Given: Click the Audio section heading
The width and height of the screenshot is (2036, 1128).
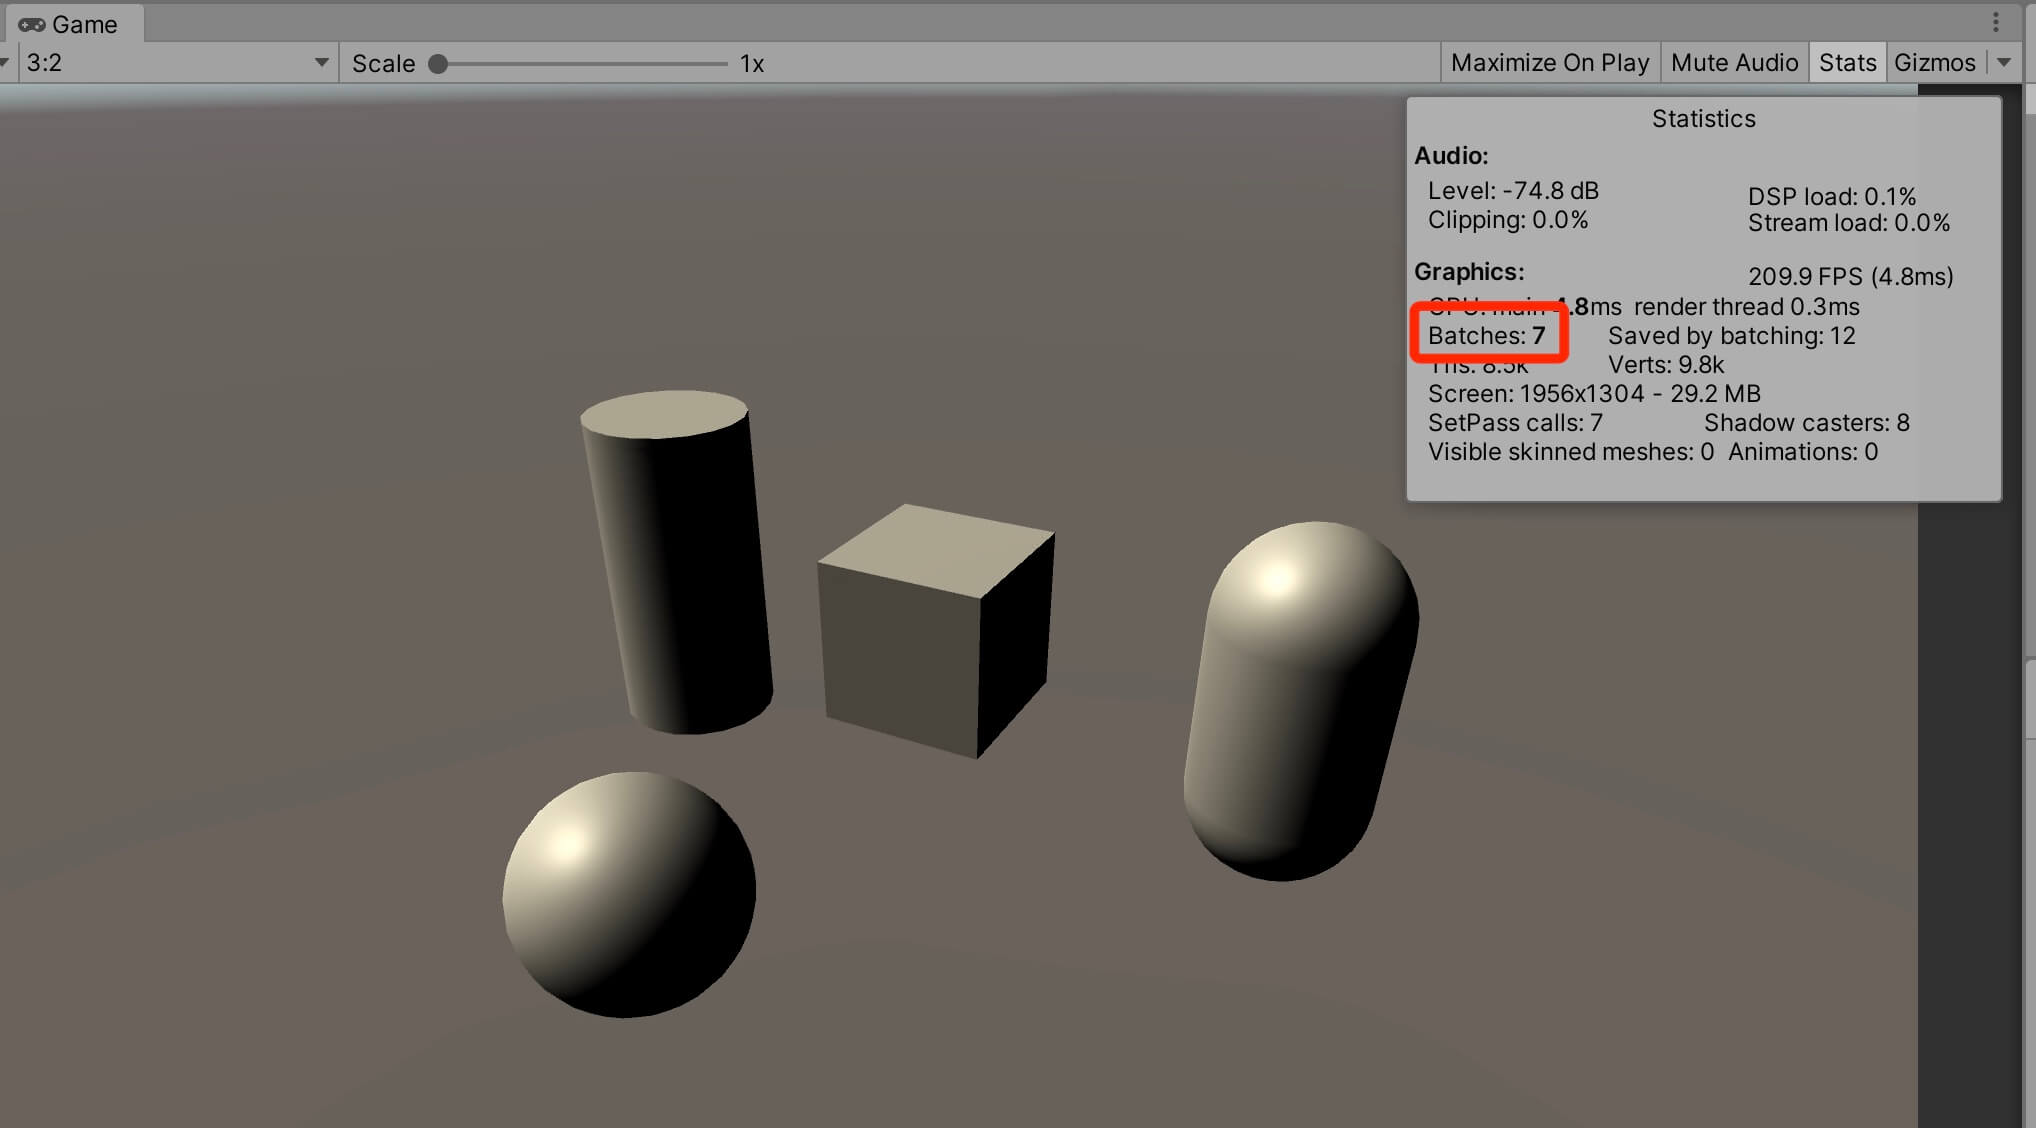Looking at the screenshot, I should coord(1451,156).
